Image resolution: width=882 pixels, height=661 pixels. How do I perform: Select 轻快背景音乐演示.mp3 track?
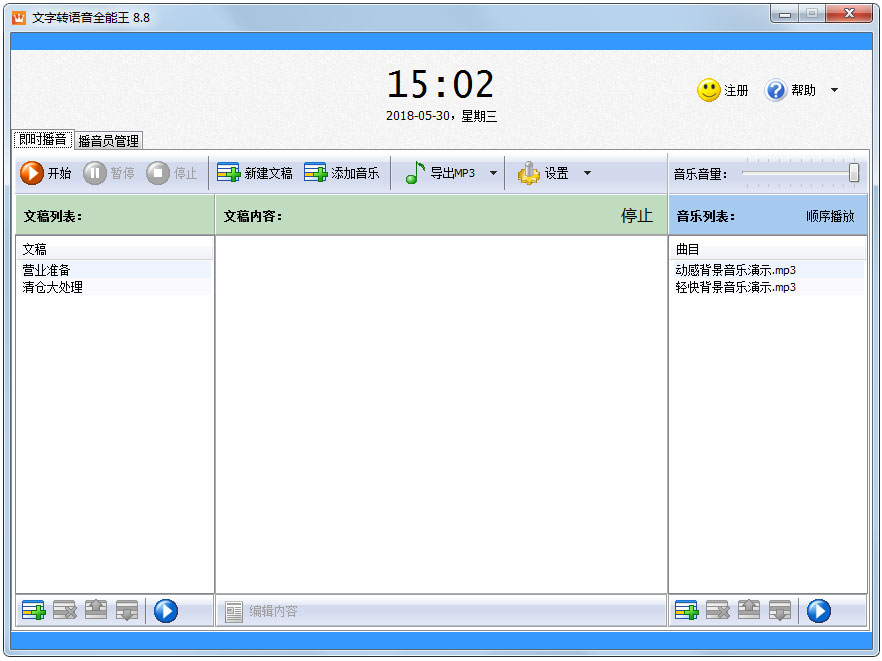tap(768, 287)
